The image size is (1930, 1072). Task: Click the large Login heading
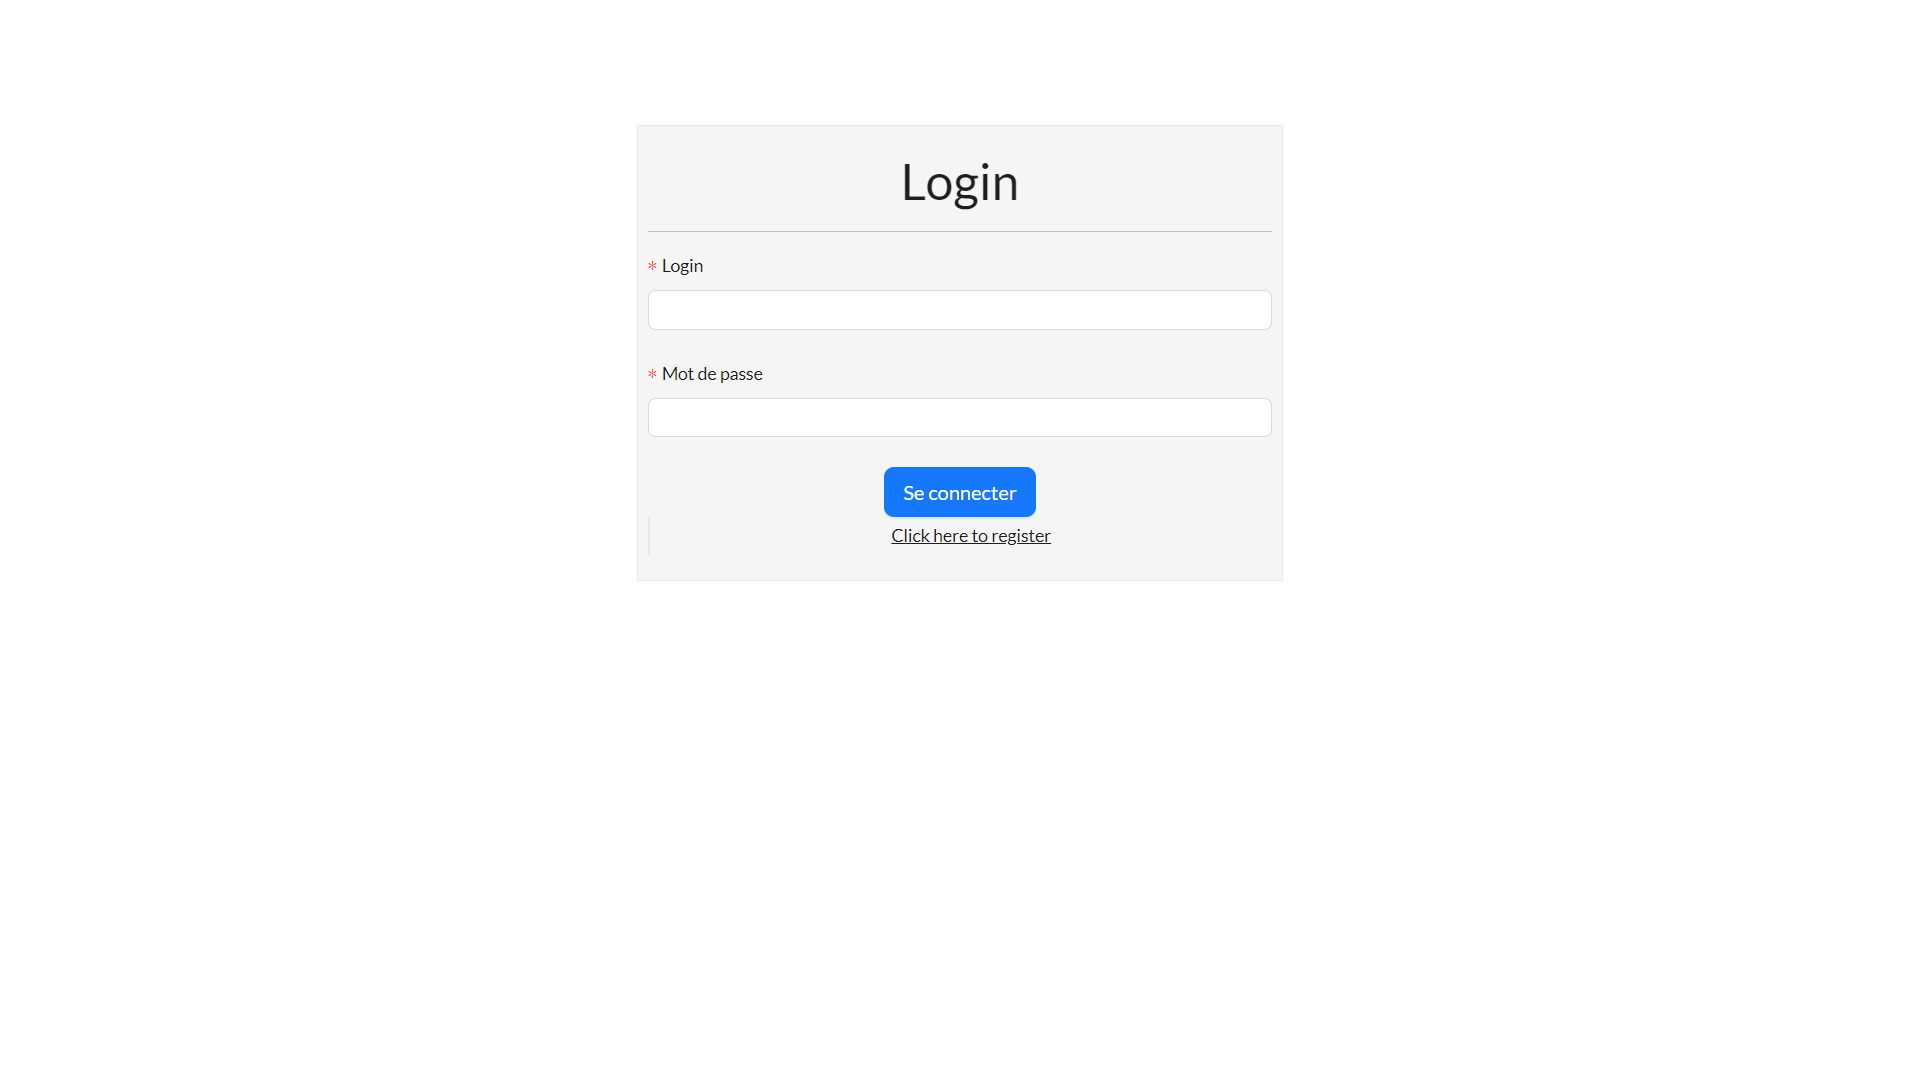click(x=959, y=182)
